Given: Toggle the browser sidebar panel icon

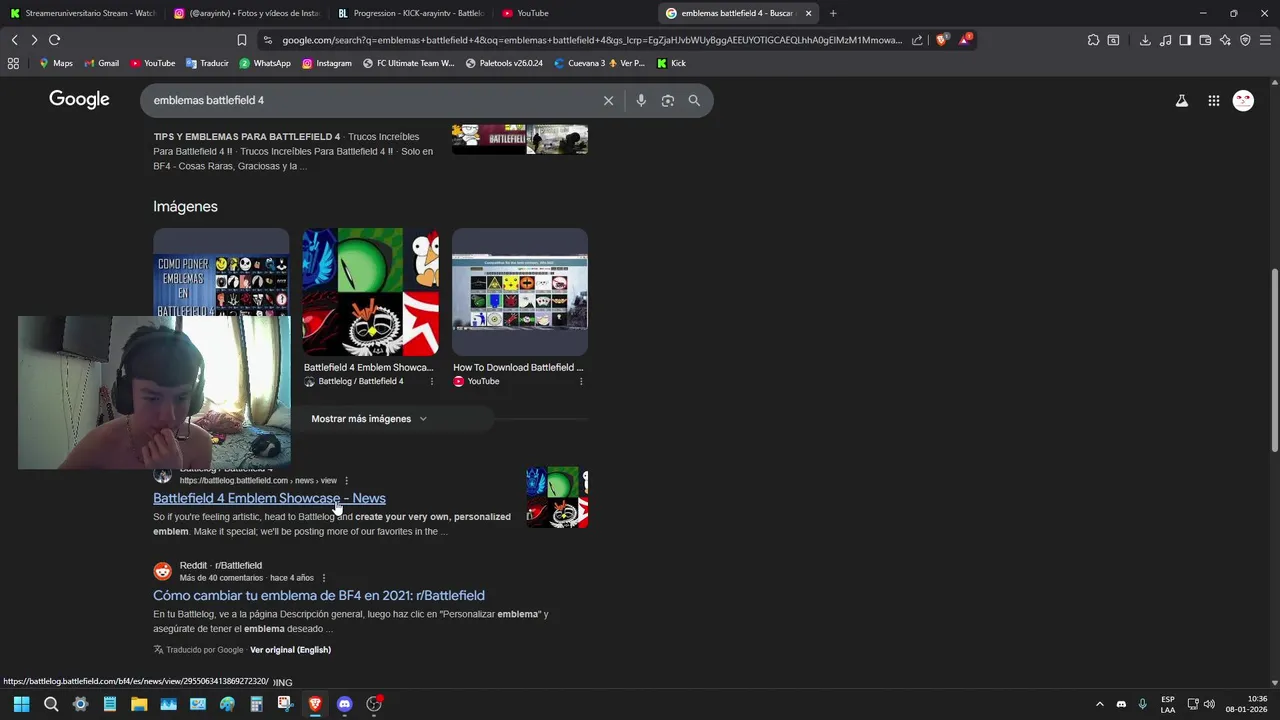Looking at the screenshot, I should tap(1185, 40).
